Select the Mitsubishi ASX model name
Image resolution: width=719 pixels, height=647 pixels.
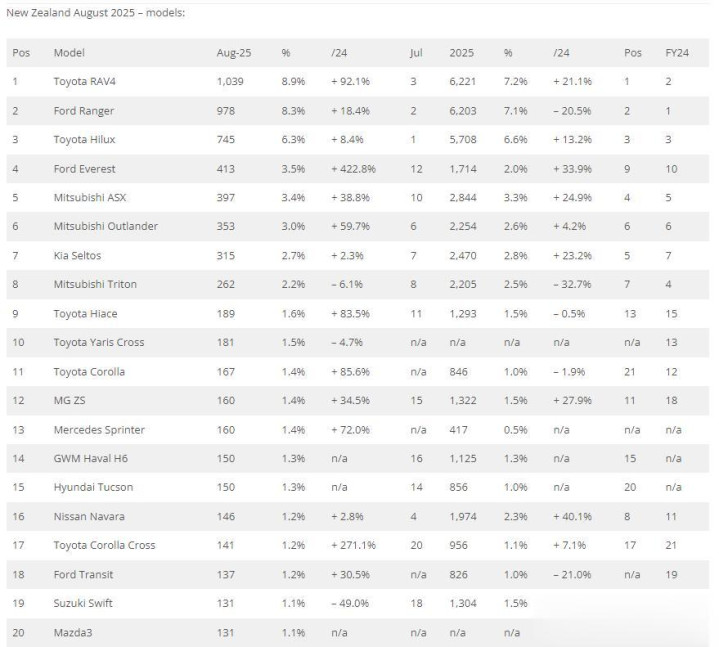[90, 198]
